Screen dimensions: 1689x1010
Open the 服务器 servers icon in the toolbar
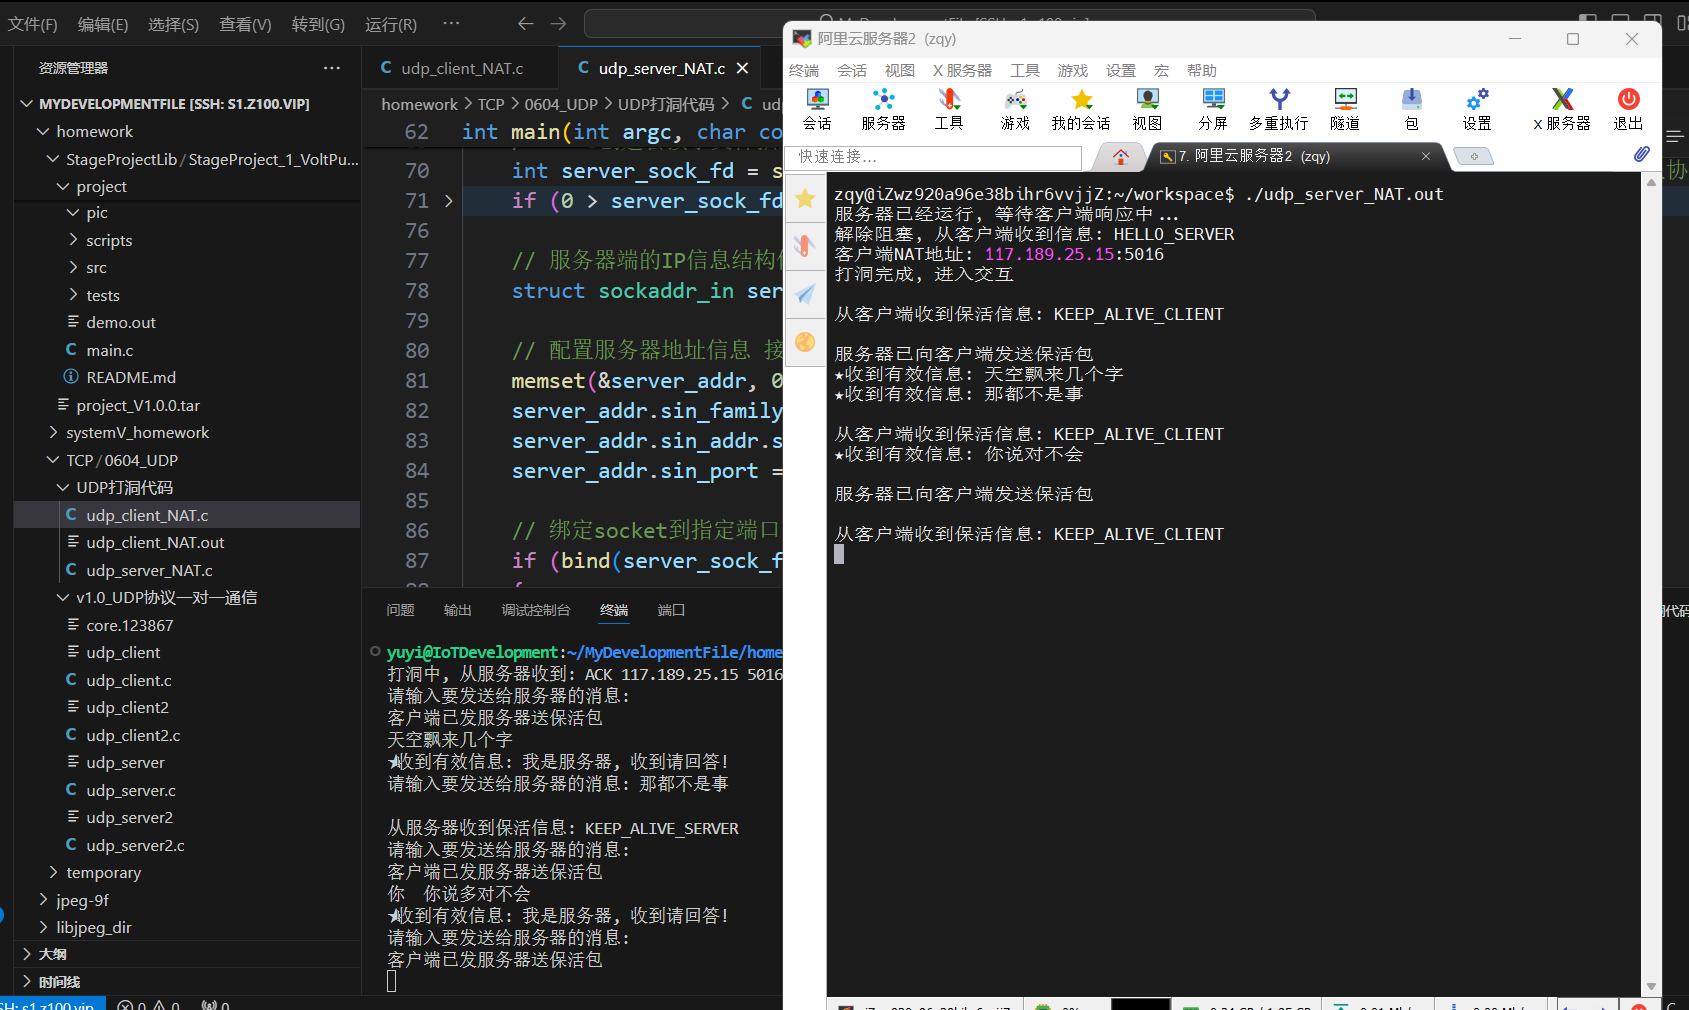(883, 109)
